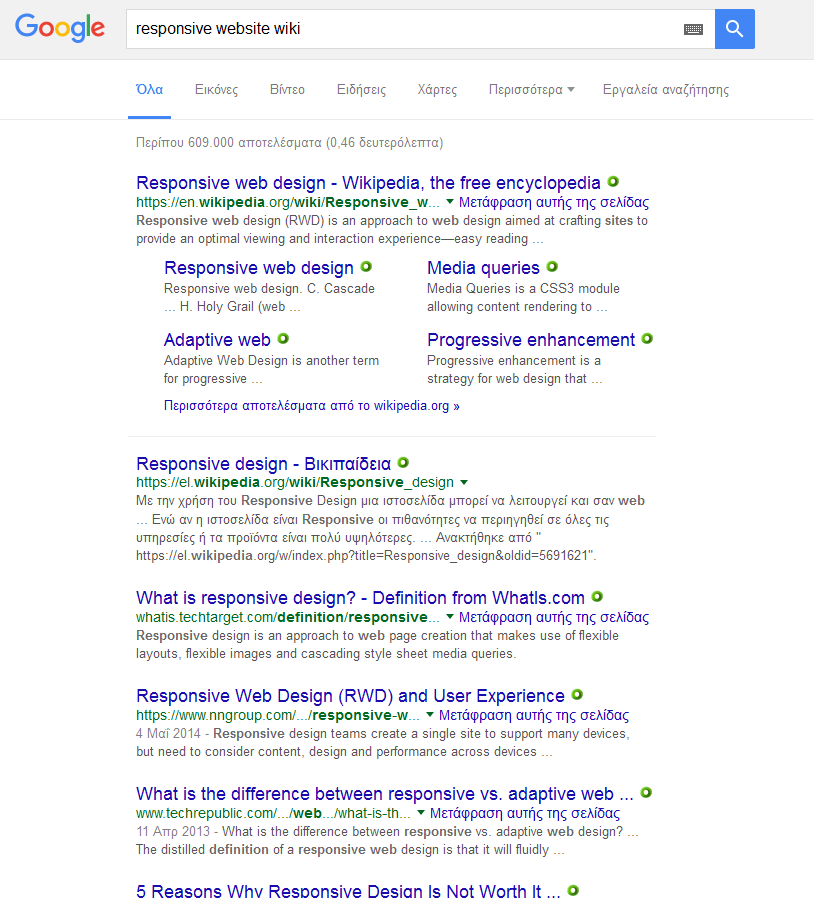Open Responsive design - Βικιπαίδεια result
Screen dimensions: 814x898
point(264,463)
